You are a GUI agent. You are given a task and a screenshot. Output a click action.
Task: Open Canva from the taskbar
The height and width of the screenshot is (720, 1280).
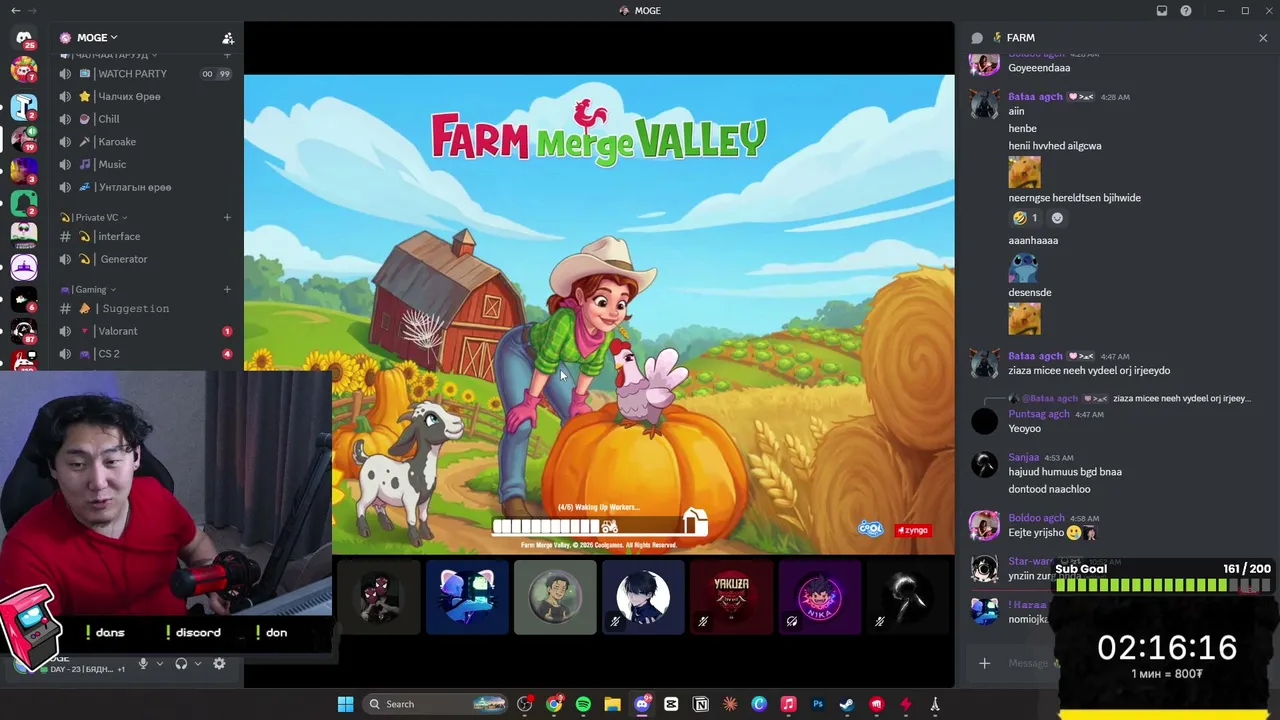pos(759,704)
